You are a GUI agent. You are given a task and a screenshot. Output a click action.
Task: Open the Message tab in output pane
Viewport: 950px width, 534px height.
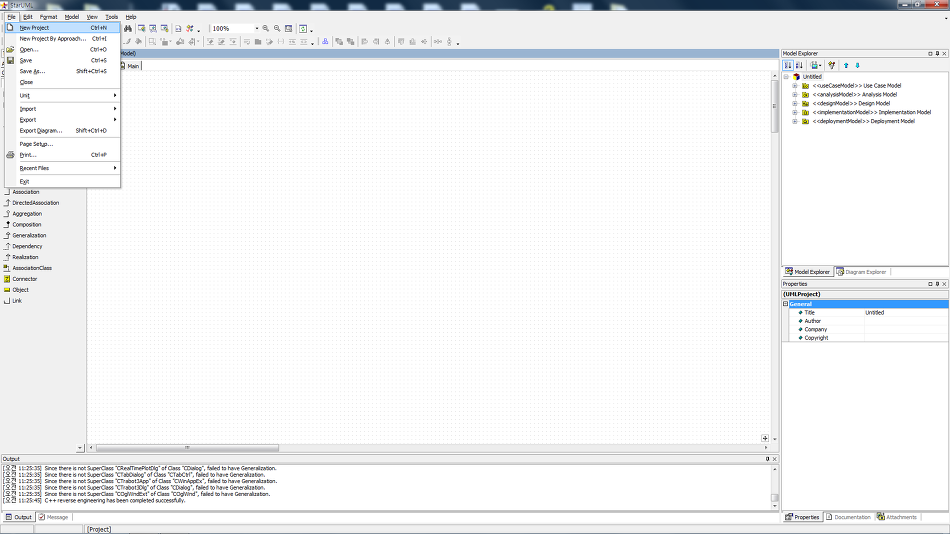pyautogui.click(x=56, y=517)
